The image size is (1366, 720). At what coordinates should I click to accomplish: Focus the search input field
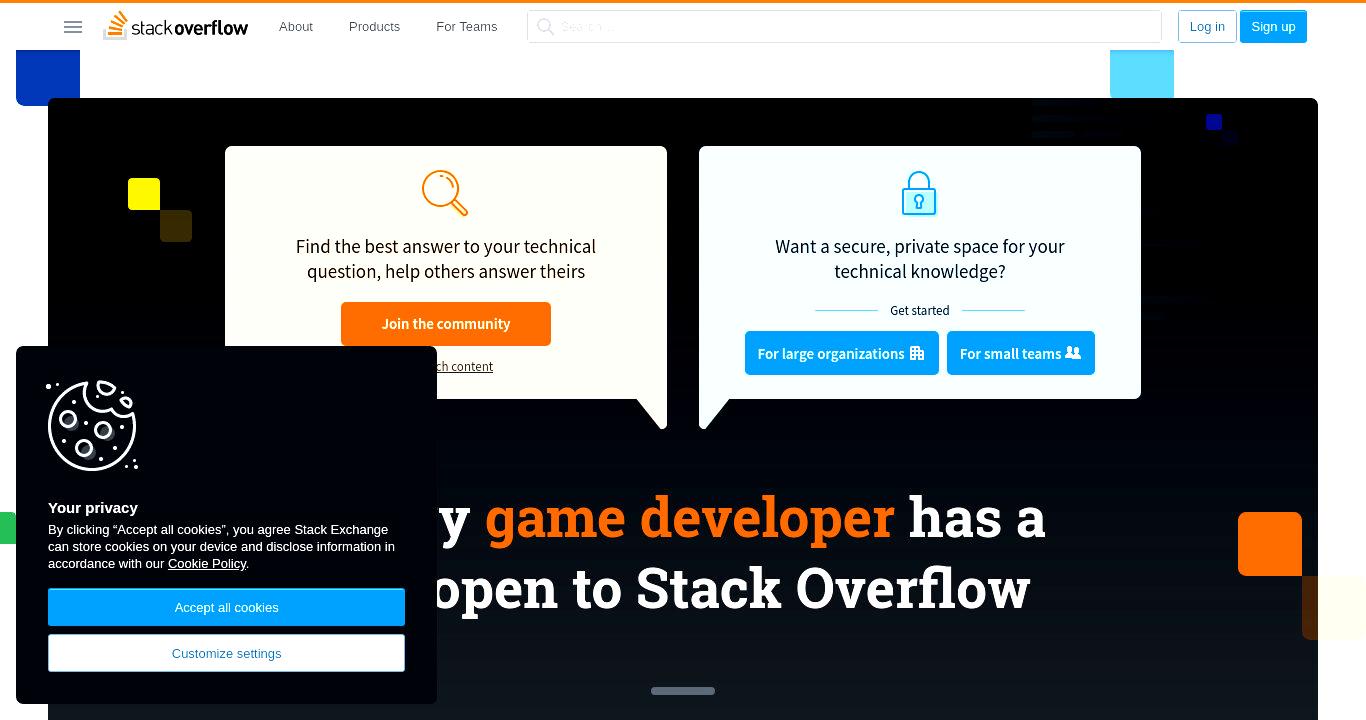[x=844, y=27]
